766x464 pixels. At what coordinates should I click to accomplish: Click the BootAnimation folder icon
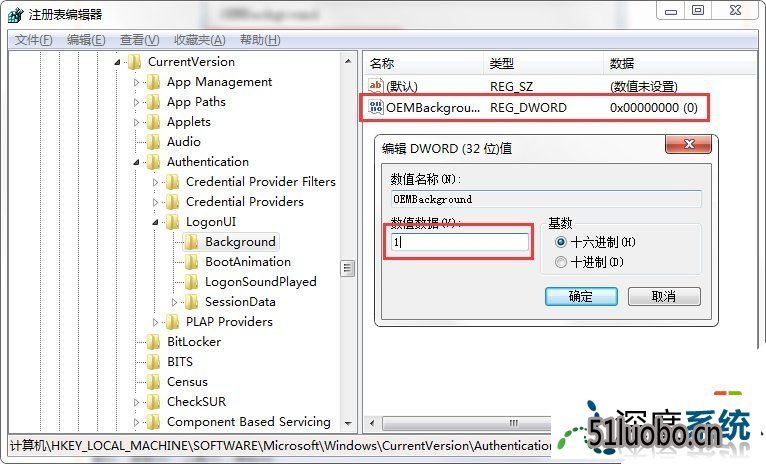point(191,261)
